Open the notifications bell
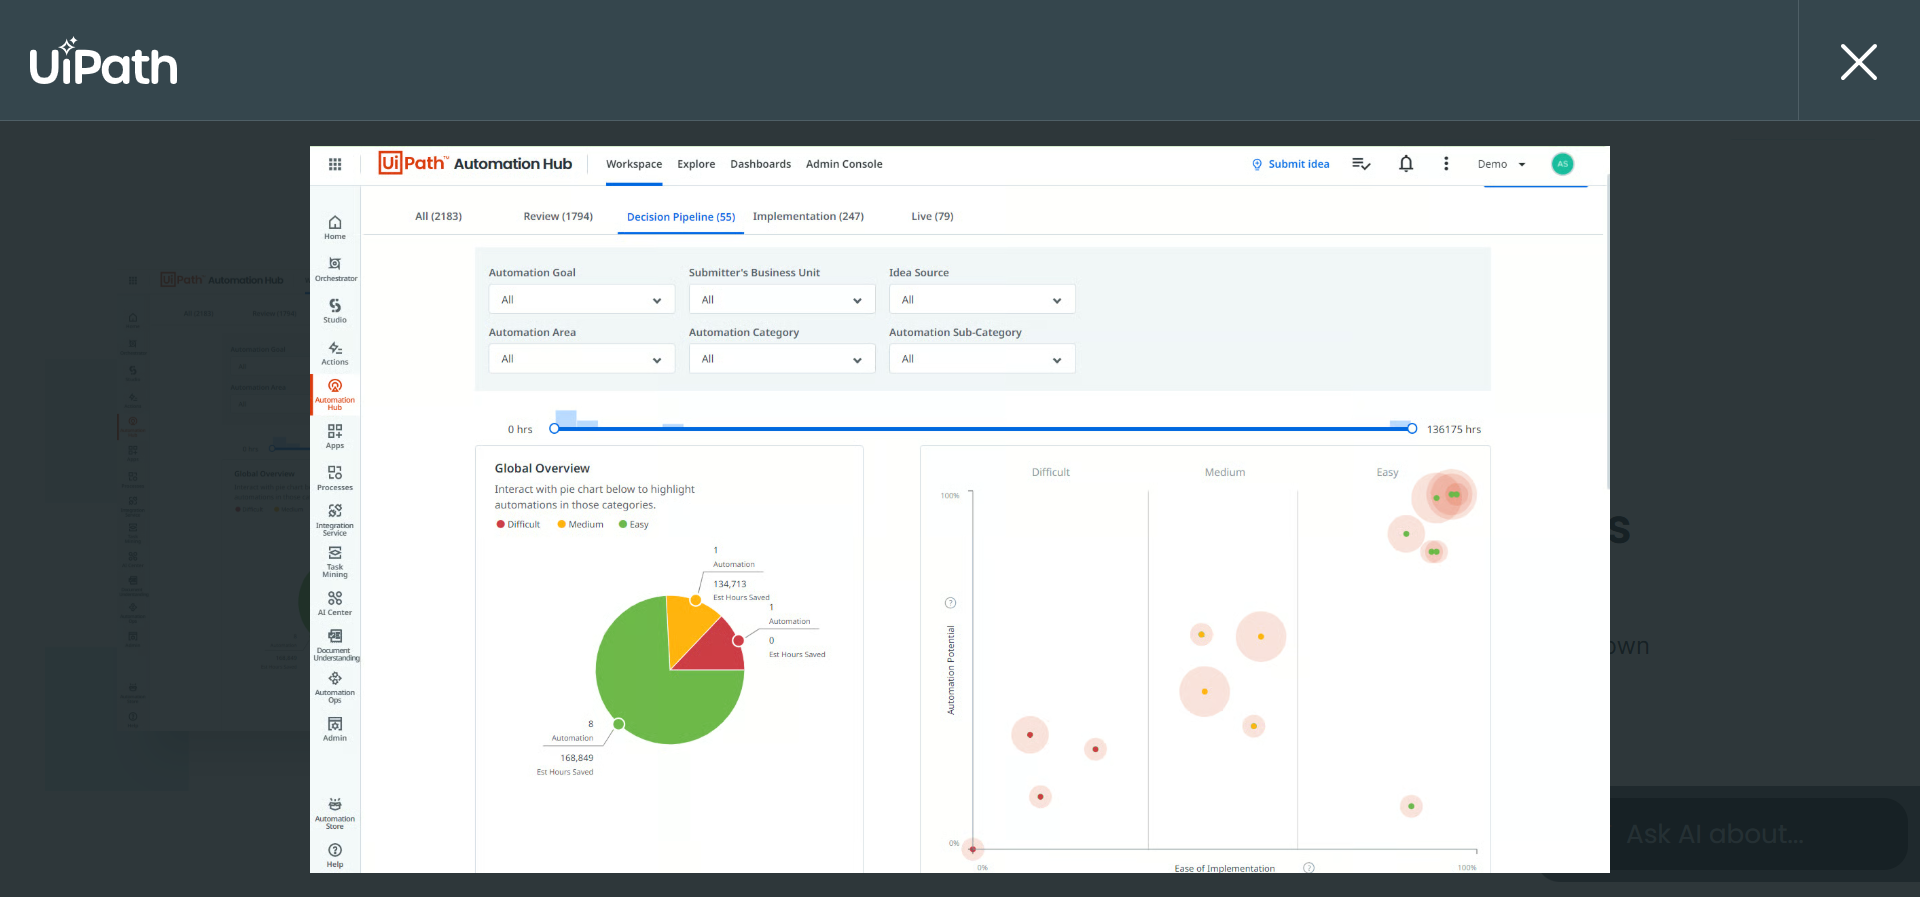 point(1406,164)
